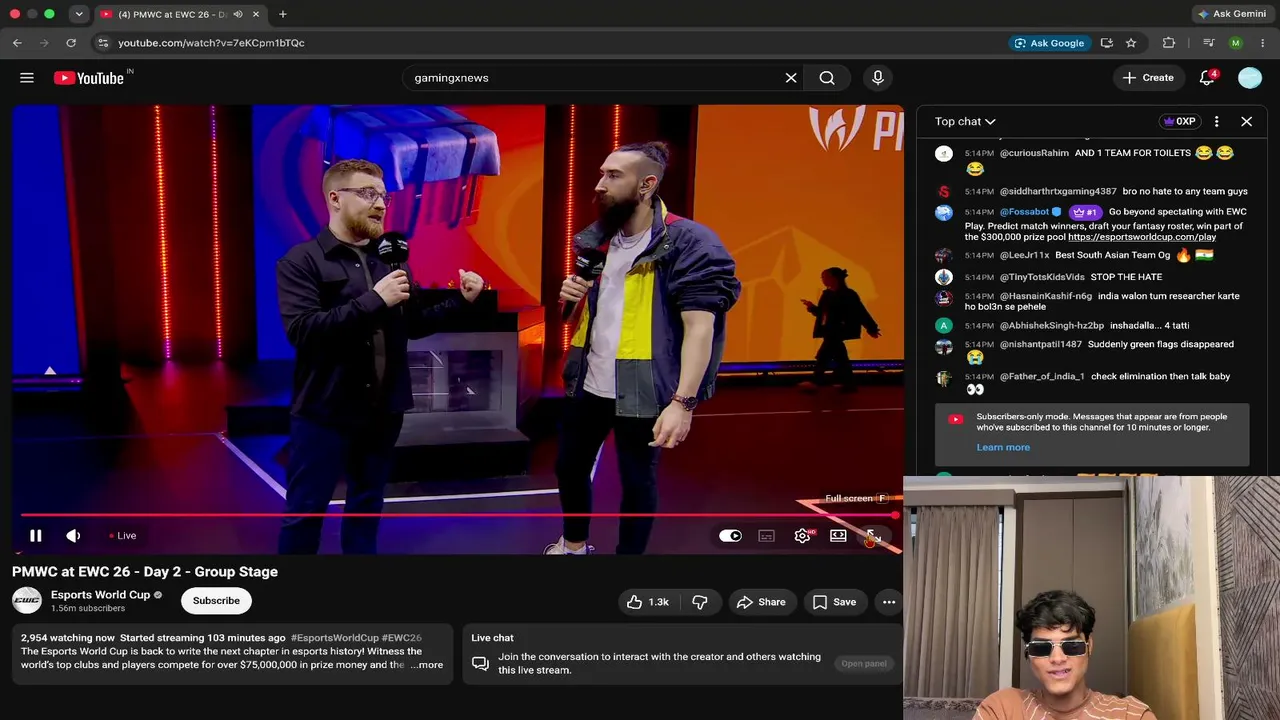Open the YouTube guide hamburger menu

click(x=27, y=78)
